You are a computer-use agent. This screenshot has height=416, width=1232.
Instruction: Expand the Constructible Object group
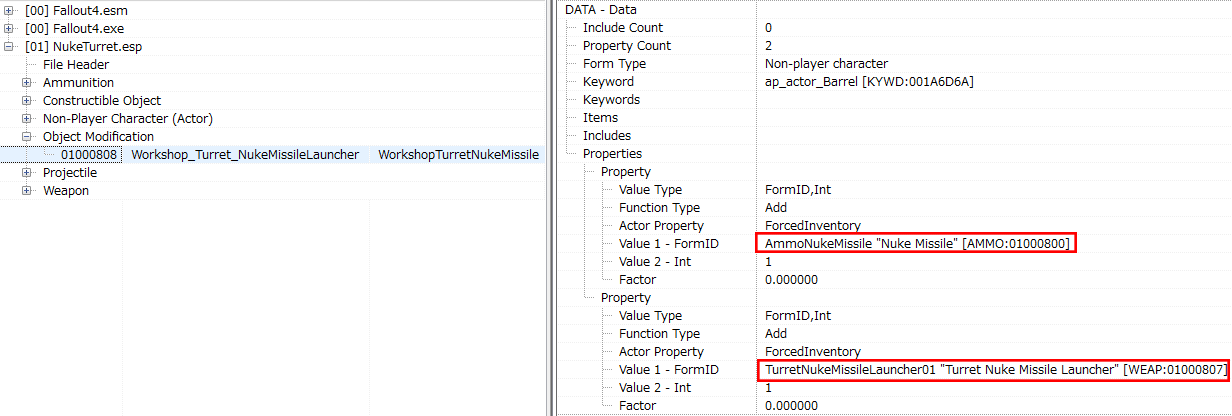tap(27, 100)
